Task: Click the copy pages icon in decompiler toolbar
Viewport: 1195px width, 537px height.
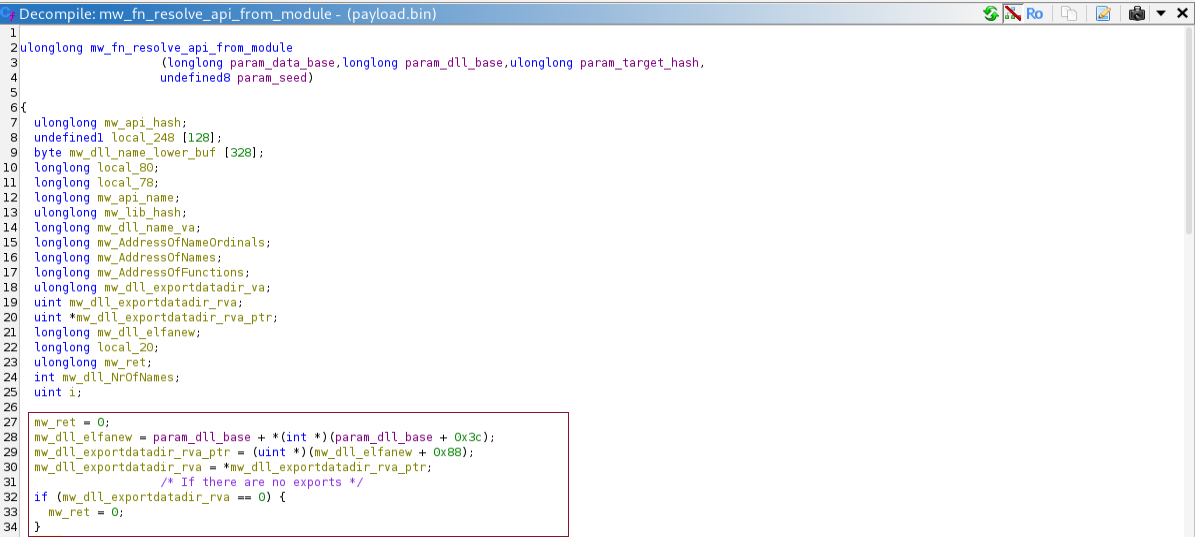Action: (1070, 13)
